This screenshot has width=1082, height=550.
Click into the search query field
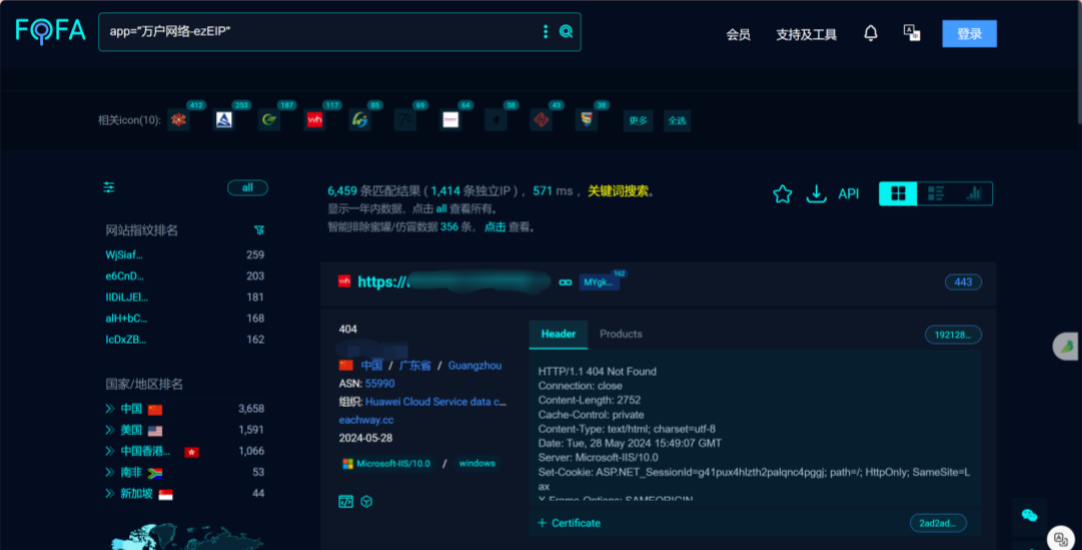click(321, 32)
